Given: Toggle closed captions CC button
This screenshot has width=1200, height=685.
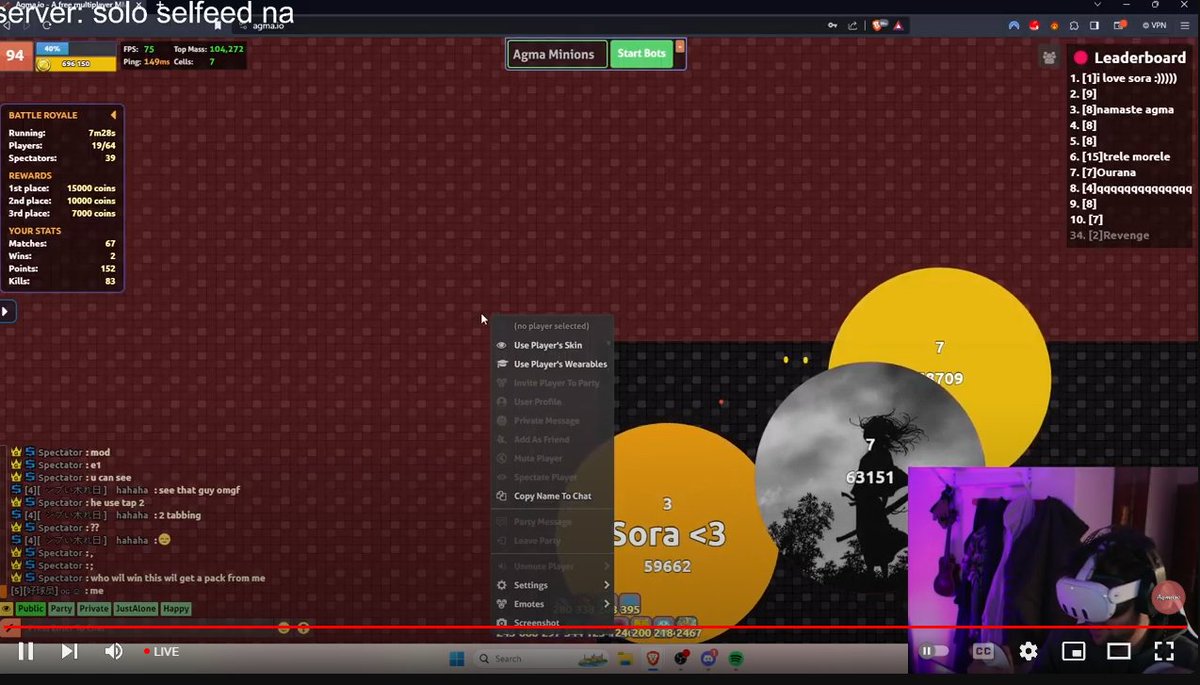Looking at the screenshot, I should [983, 651].
